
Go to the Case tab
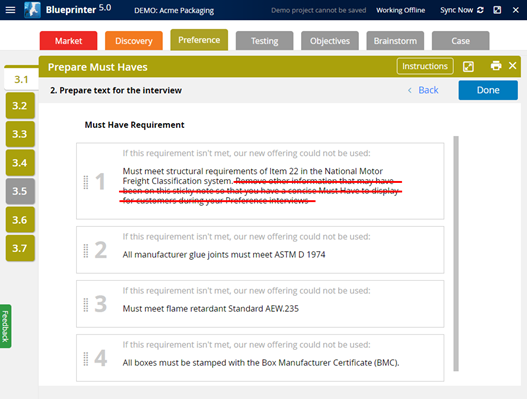tap(460, 41)
